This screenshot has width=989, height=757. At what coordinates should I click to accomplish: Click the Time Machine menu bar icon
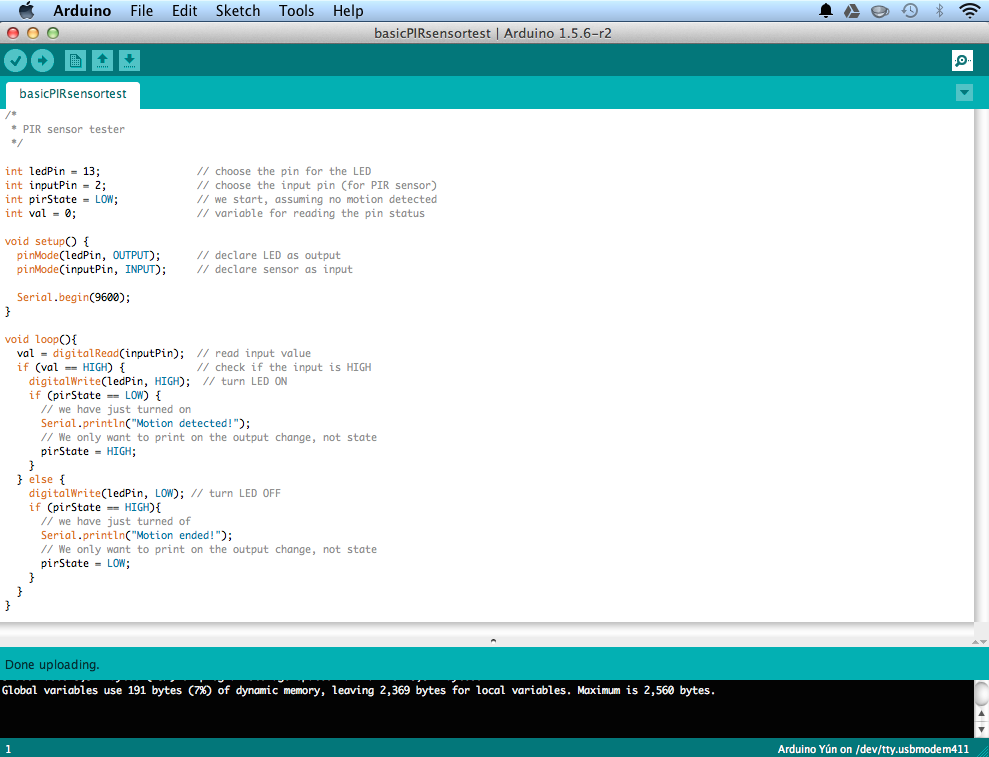tap(910, 10)
